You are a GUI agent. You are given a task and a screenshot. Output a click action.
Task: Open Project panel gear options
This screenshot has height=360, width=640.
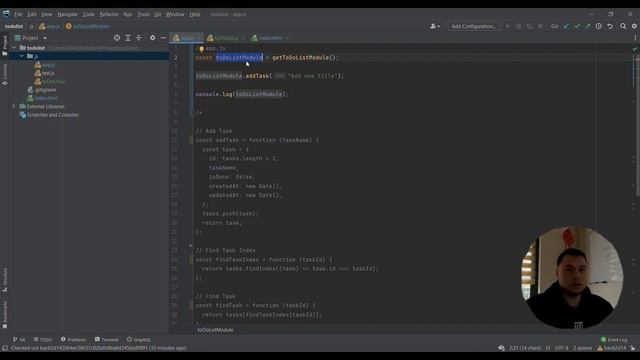click(152, 38)
